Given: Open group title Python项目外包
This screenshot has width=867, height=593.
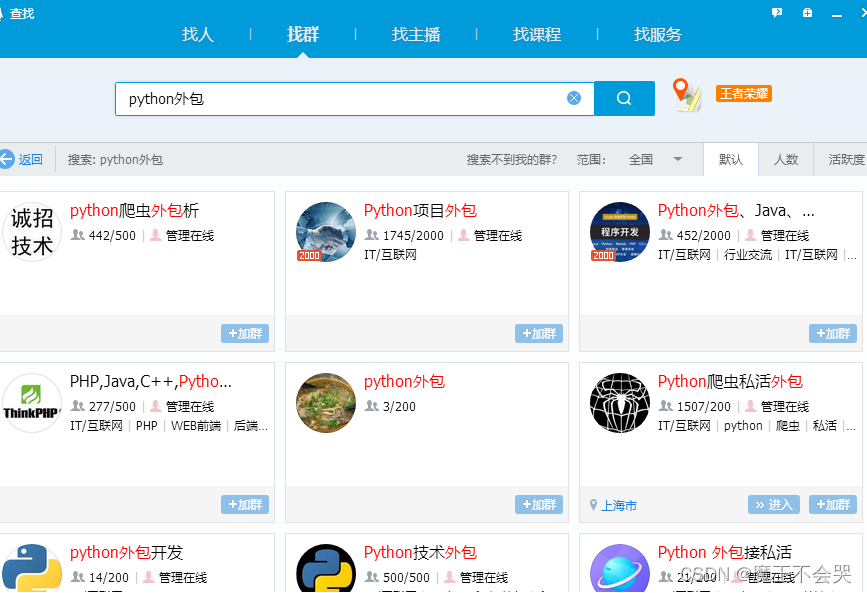Looking at the screenshot, I should (420, 211).
